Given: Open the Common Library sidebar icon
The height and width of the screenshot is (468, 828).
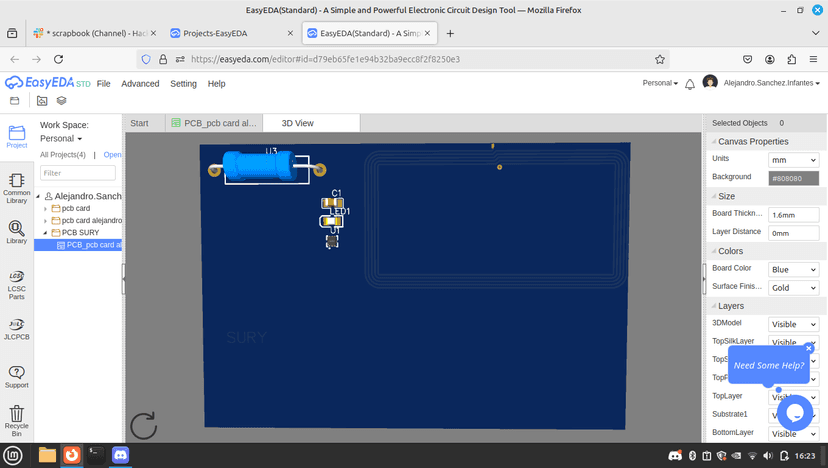Looking at the screenshot, I should click(16, 188).
